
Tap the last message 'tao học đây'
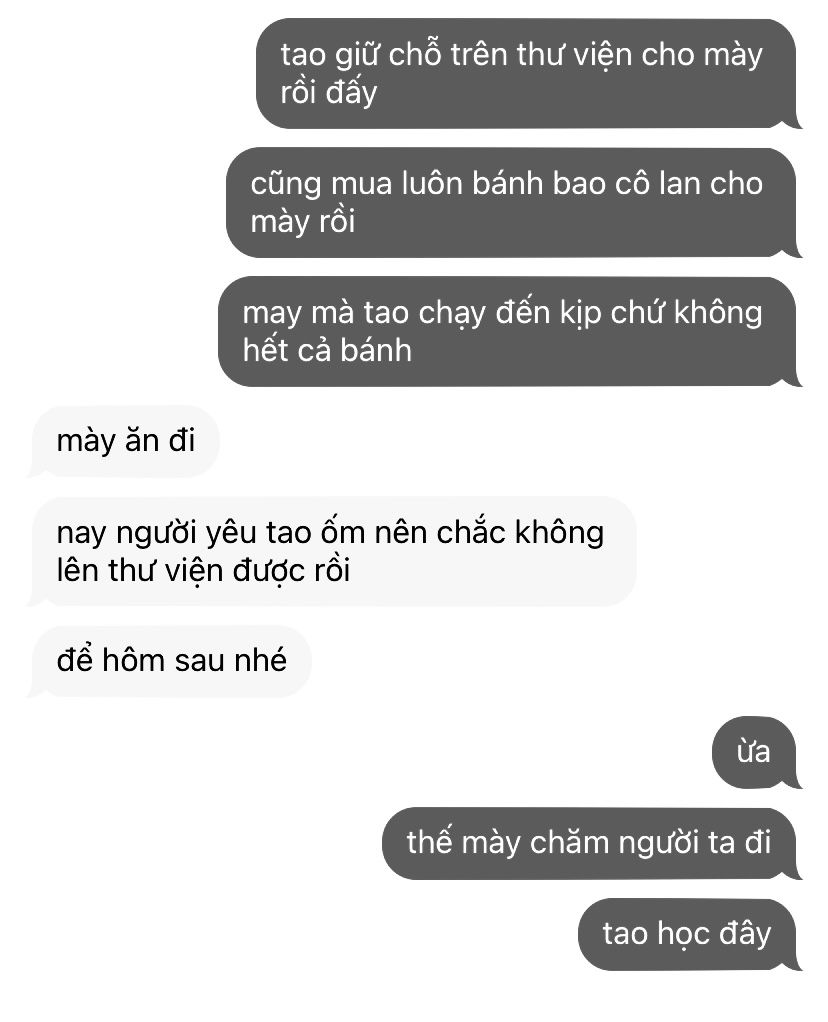click(687, 934)
